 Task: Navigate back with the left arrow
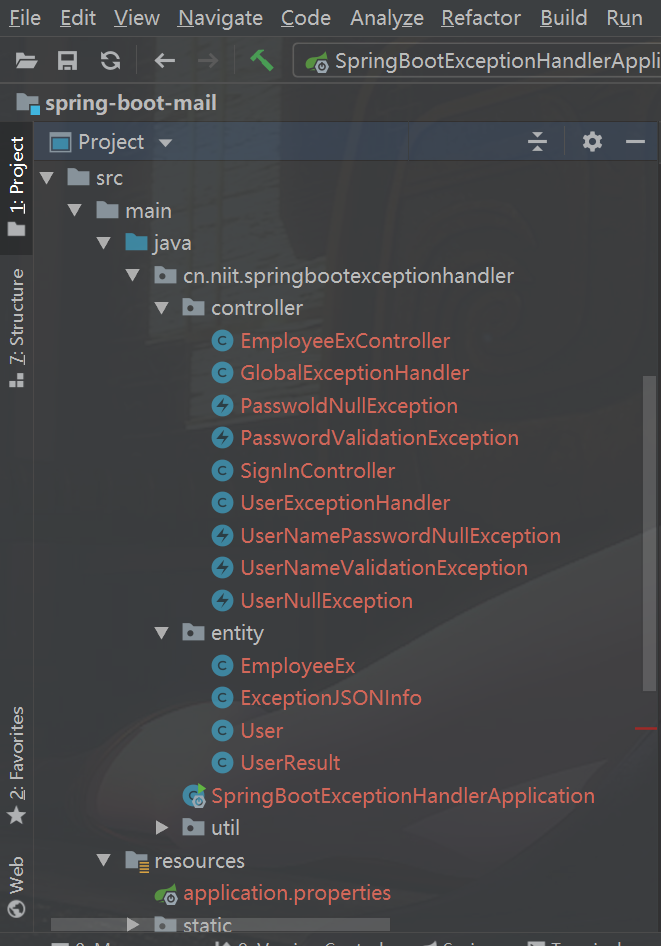point(165,61)
